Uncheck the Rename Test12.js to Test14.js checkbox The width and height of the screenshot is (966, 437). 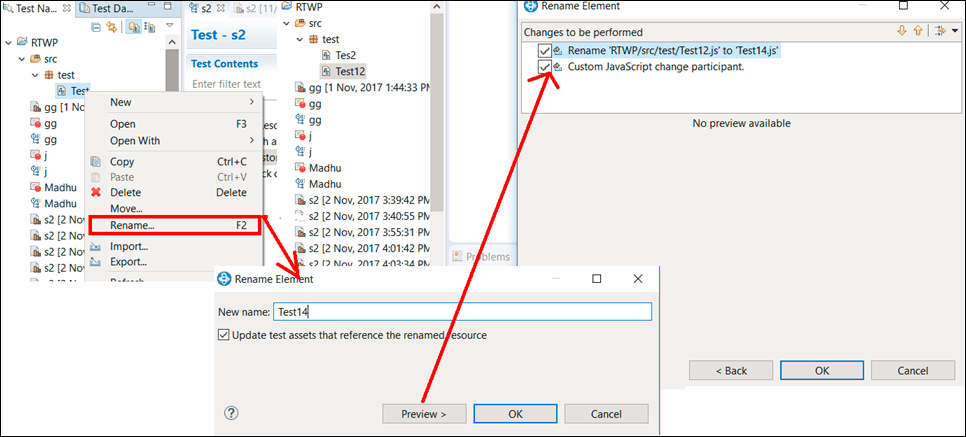544,51
